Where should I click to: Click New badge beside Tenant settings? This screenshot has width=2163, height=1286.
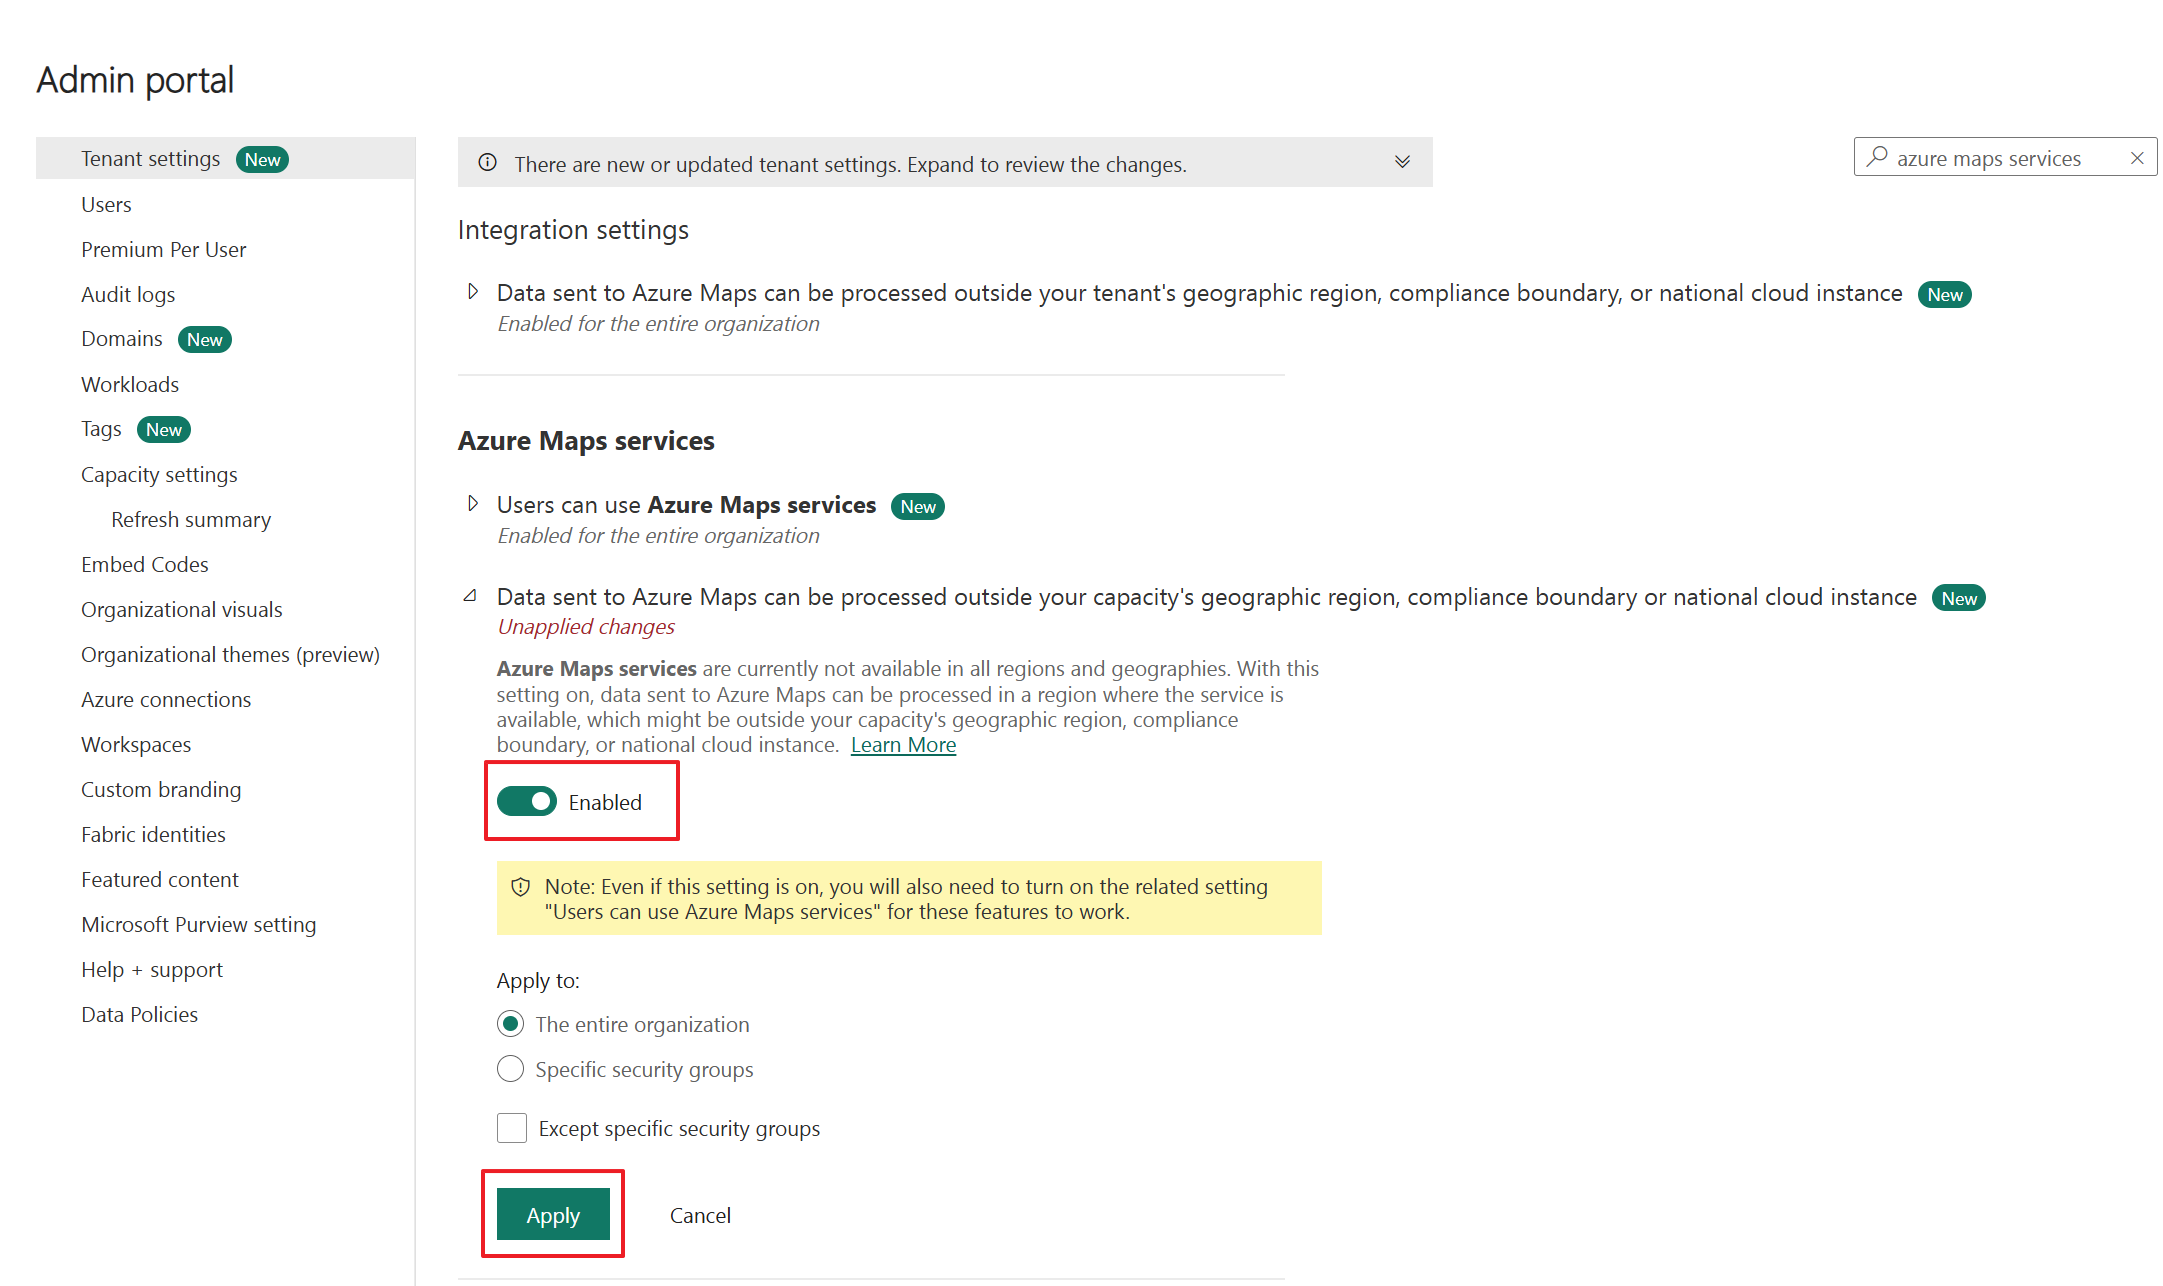(262, 160)
